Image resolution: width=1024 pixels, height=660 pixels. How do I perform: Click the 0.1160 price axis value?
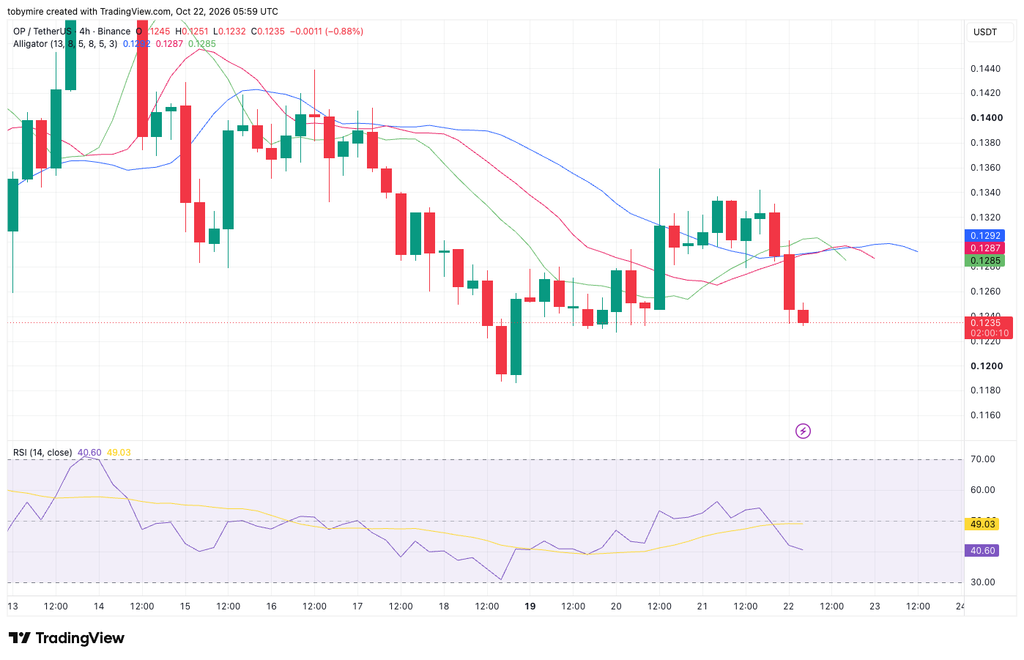click(x=985, y=415)
